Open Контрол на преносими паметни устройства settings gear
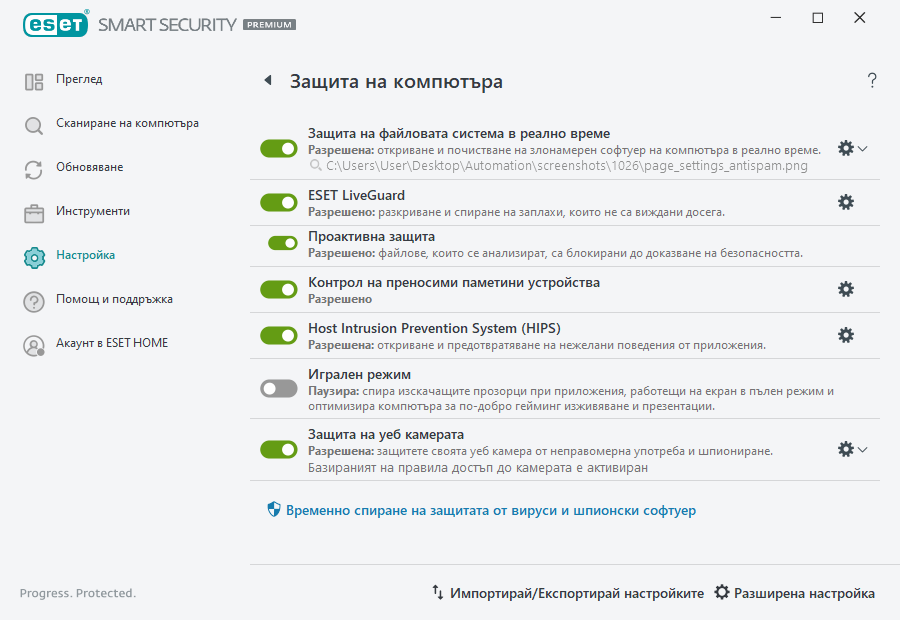Screen dimensions: 900x620 pos(846,289)
